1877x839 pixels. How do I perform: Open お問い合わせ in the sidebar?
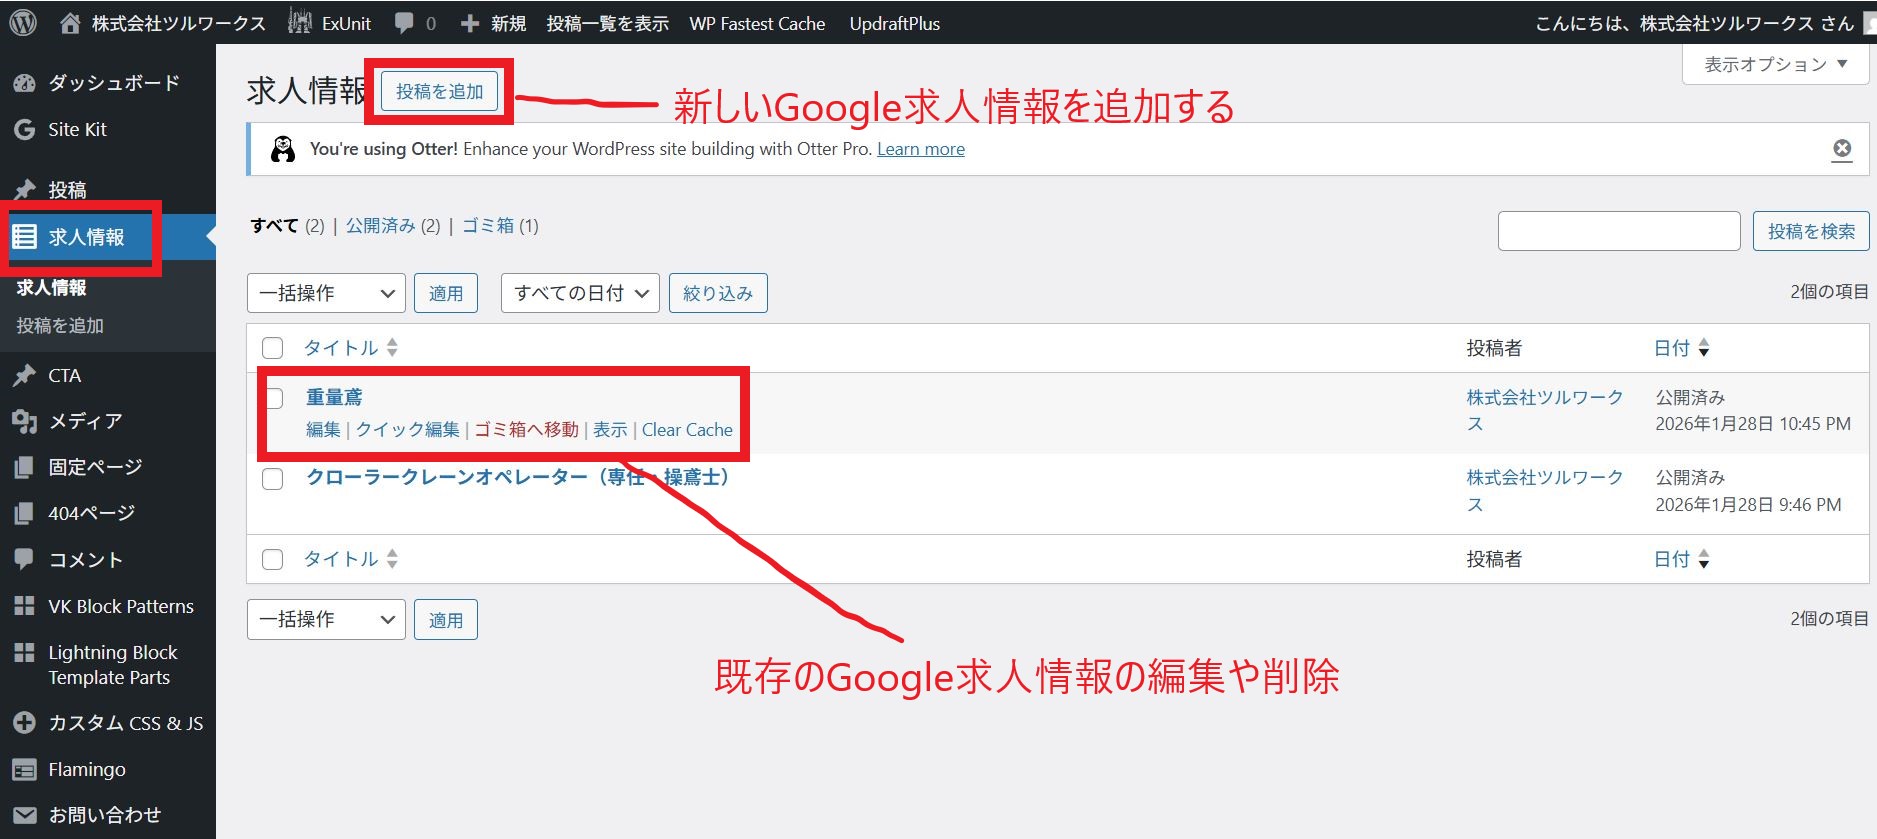[104, 815]
